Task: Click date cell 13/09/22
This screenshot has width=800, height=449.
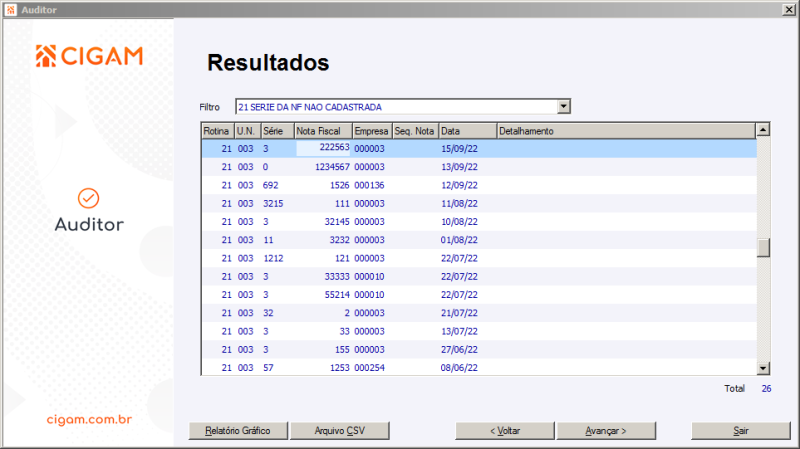Action: tap(459, 167)
